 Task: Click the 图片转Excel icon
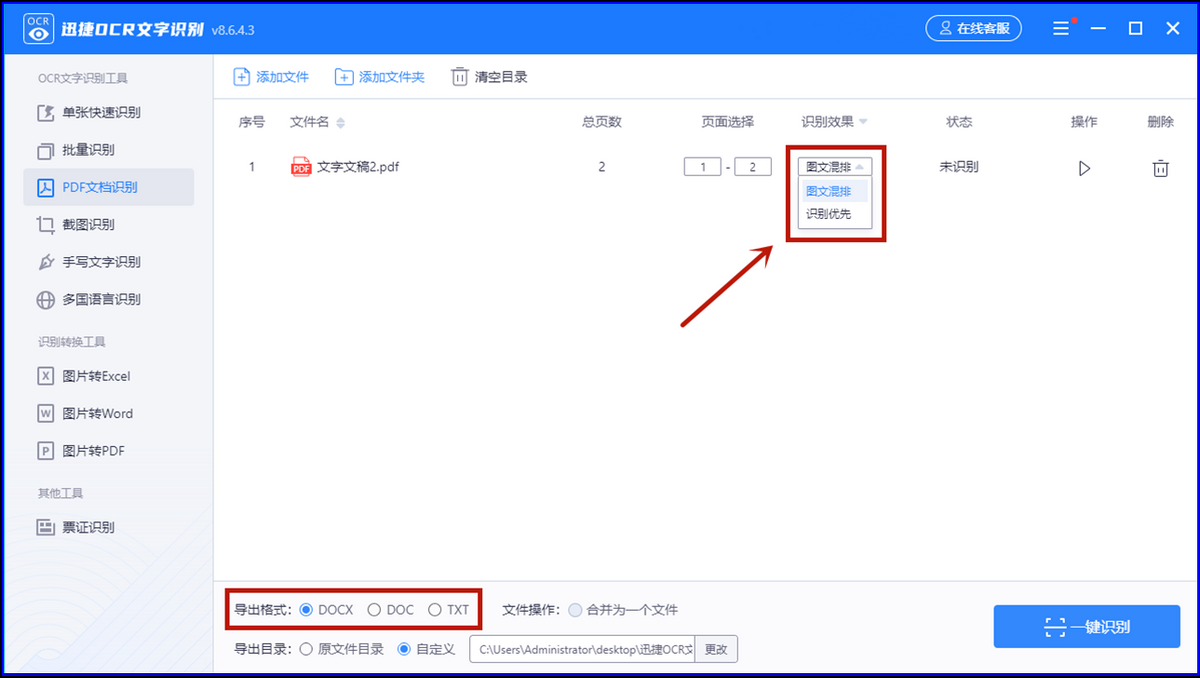coord(45,376)
